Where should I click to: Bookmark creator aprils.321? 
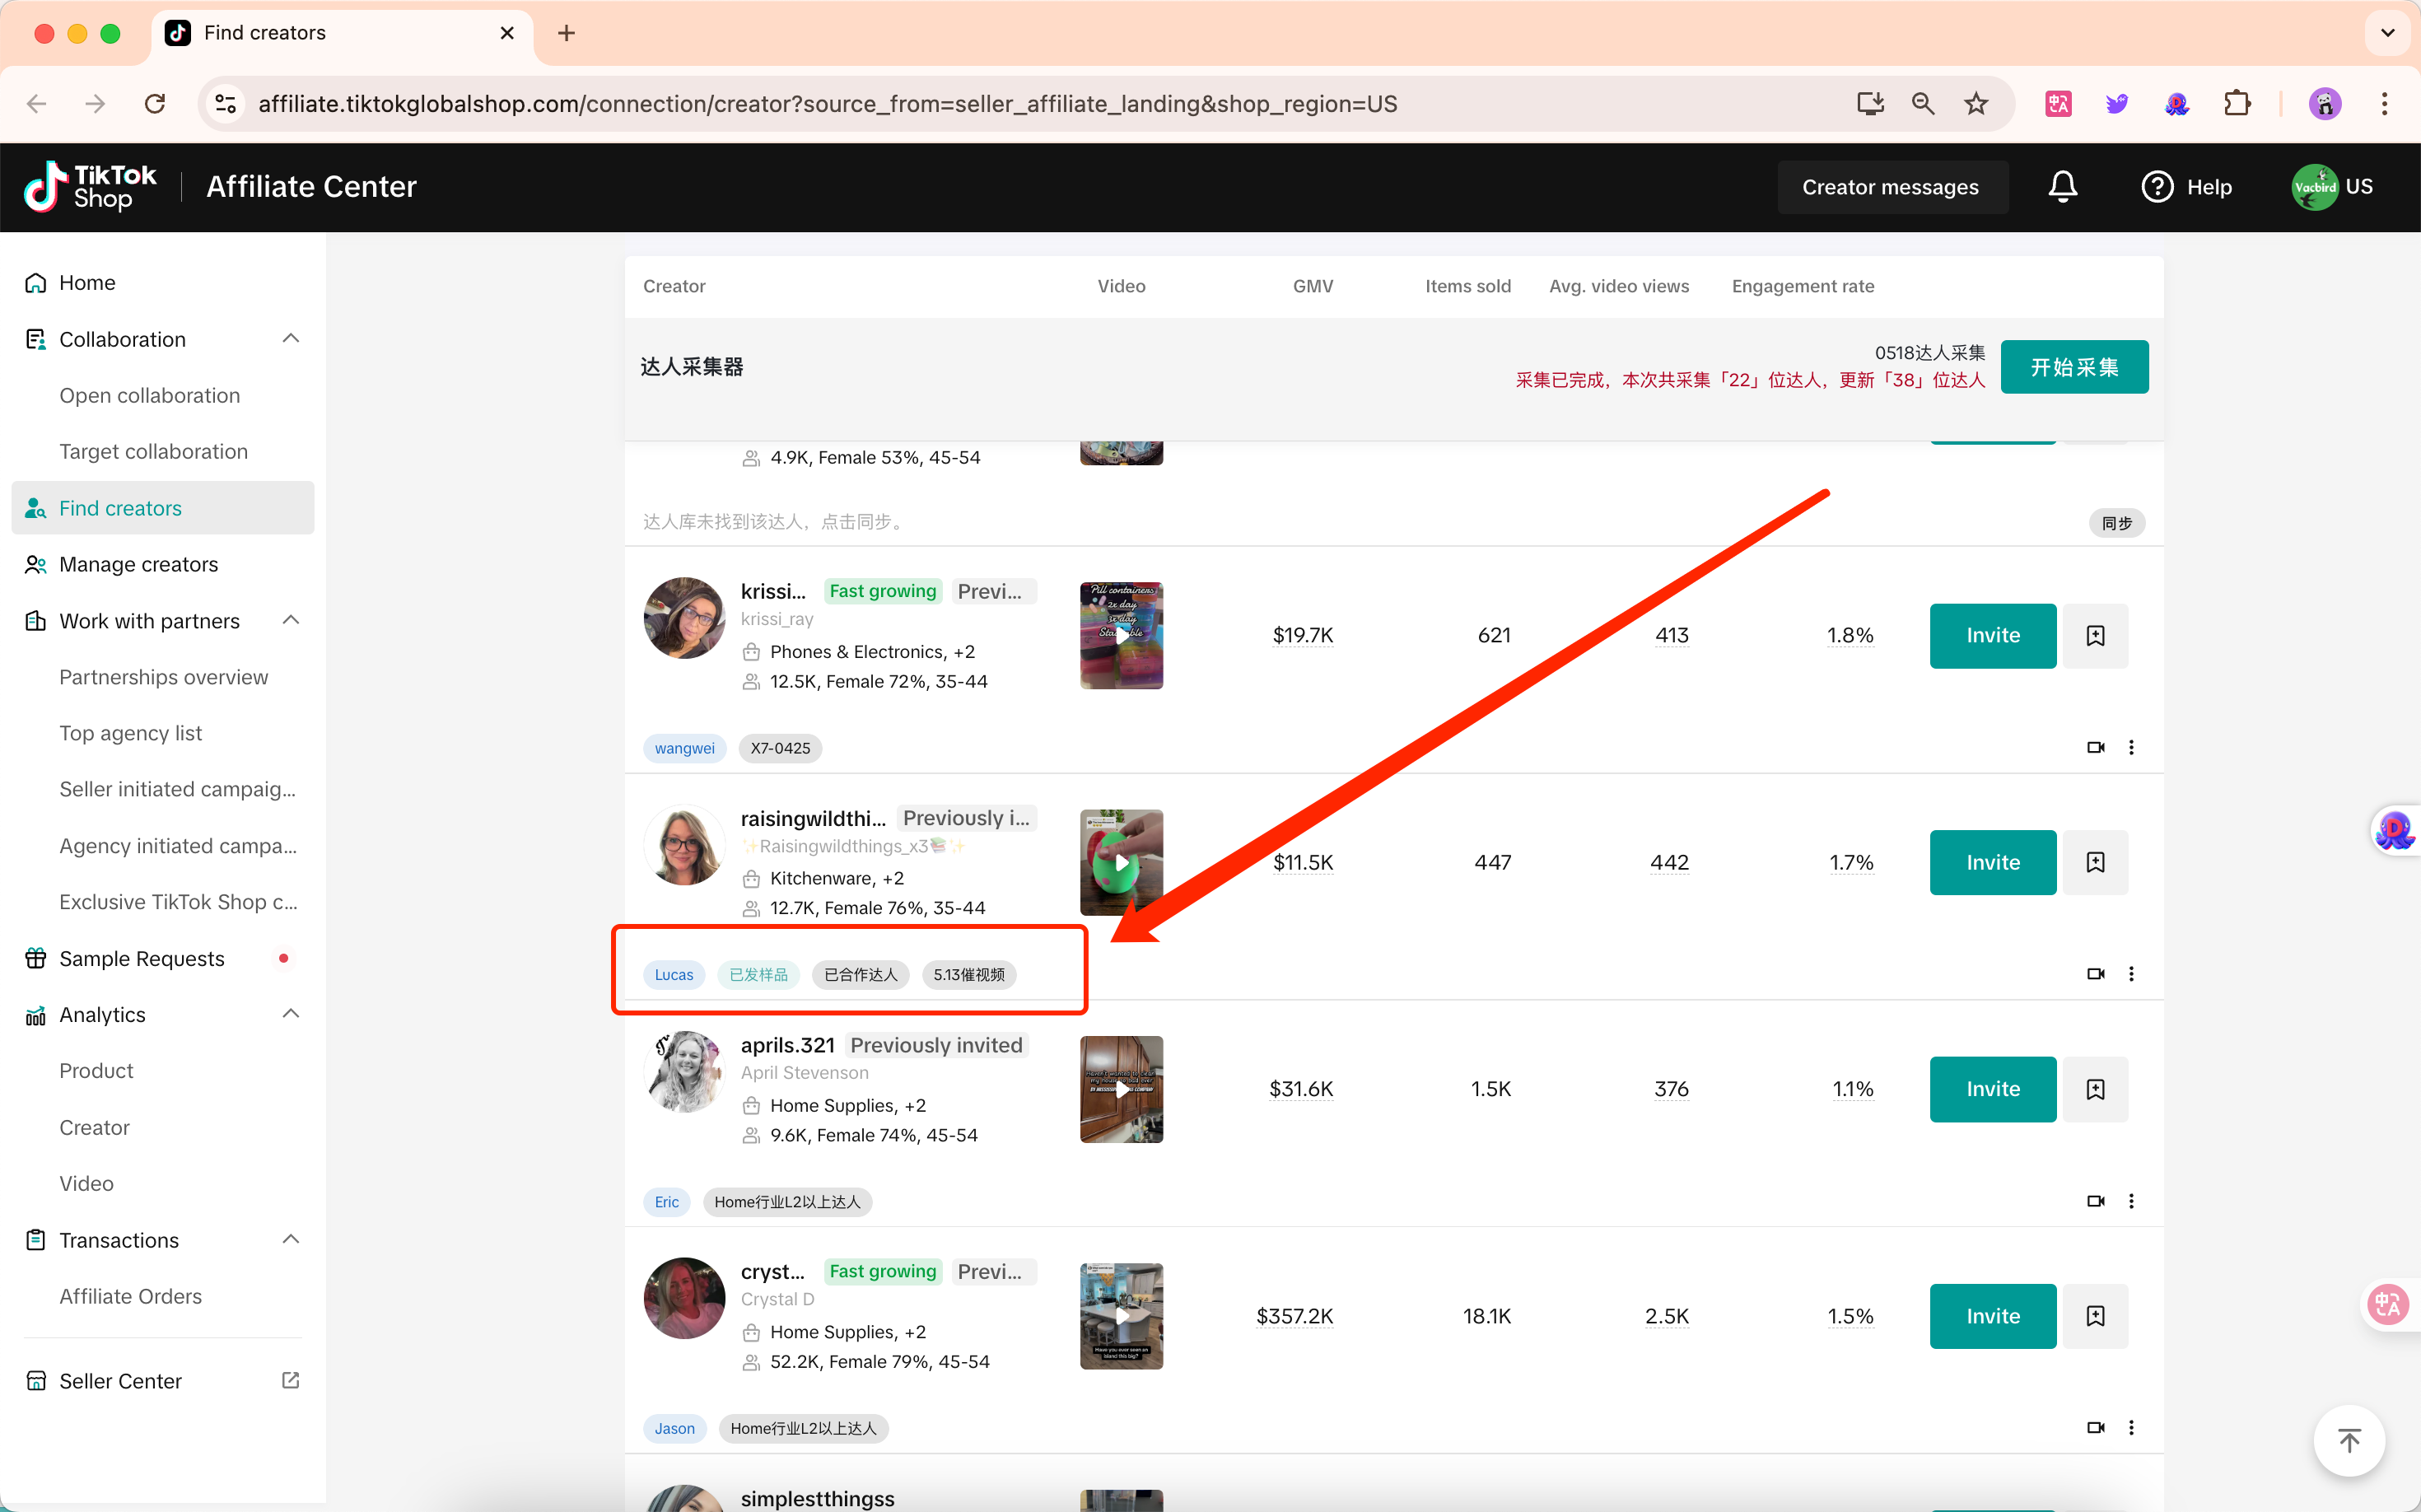[x=2095, y=1089]
